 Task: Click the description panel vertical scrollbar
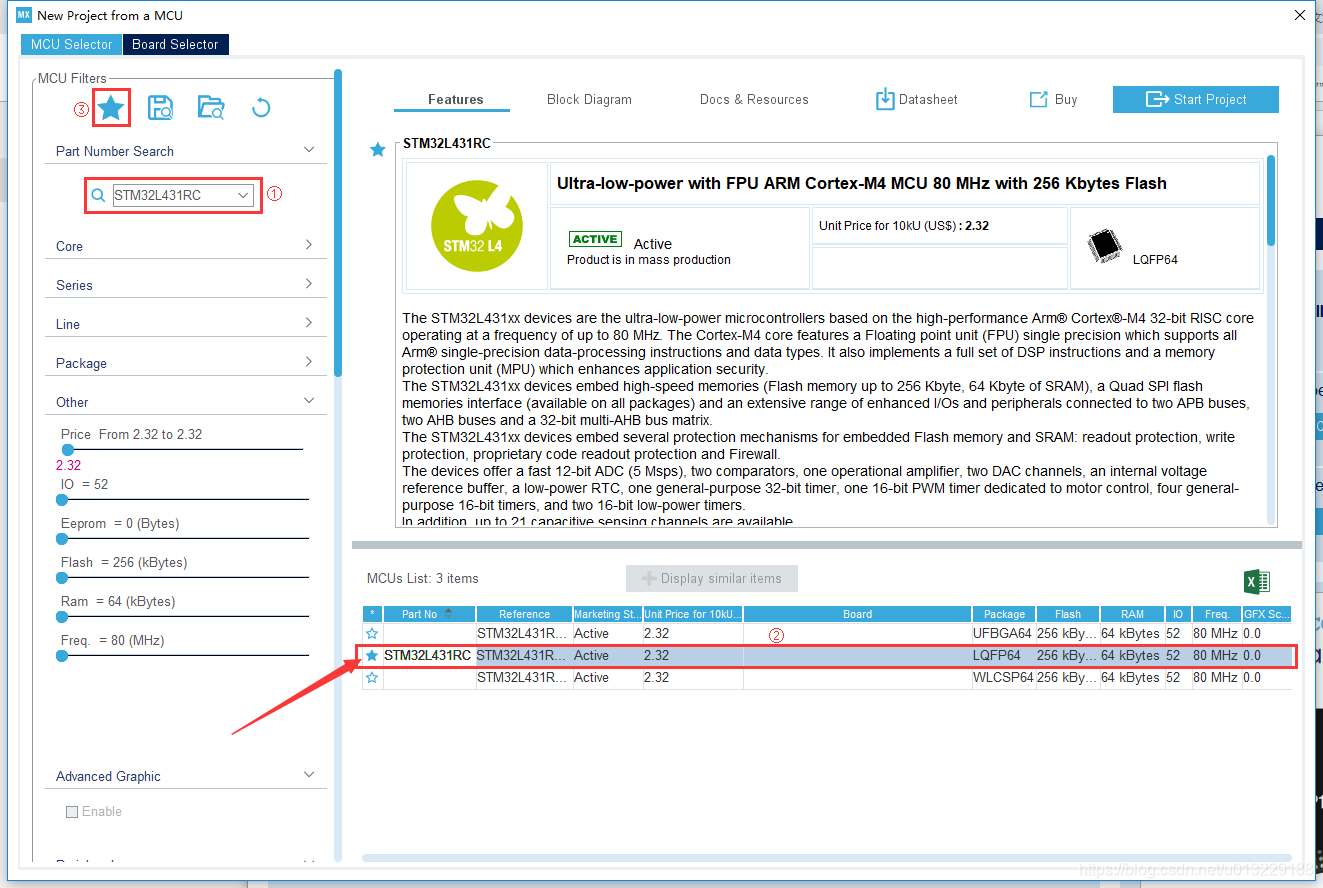[1271, 200]
